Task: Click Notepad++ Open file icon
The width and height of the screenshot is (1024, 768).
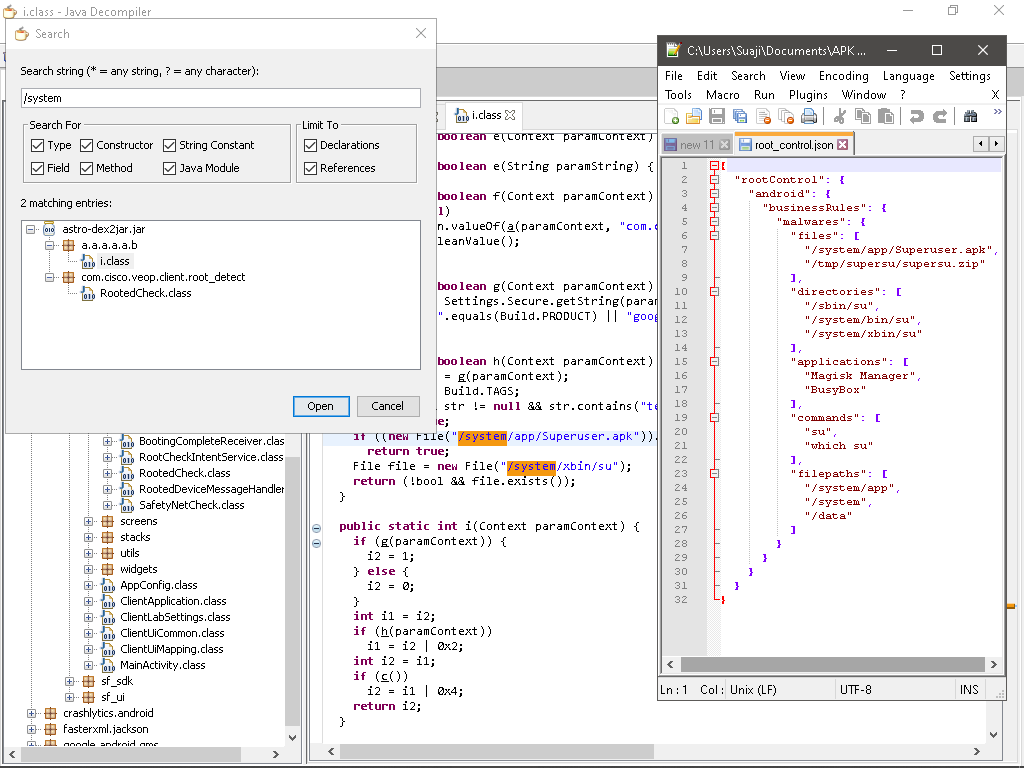Action: pyautogui.click(x=694, y=117)
